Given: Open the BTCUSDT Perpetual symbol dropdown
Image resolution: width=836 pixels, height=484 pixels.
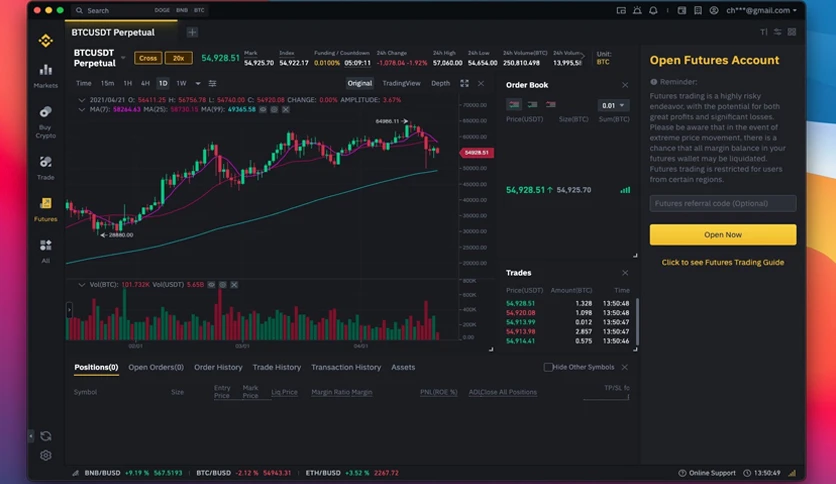Looking at the screenshot, I should point(123,58).
